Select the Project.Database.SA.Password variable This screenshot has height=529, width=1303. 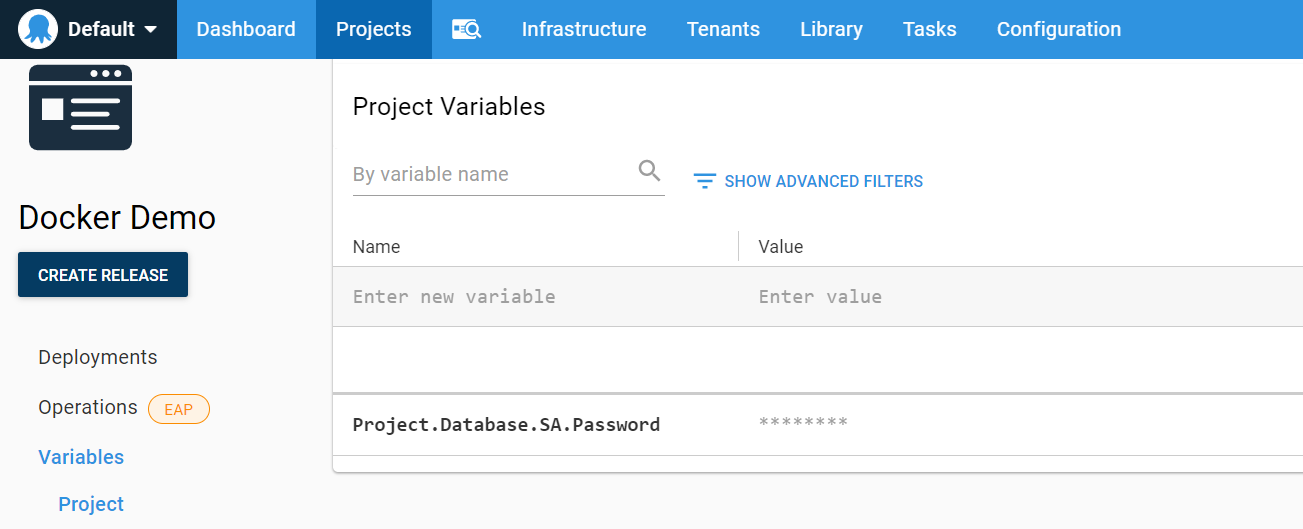tap(506, 424)
